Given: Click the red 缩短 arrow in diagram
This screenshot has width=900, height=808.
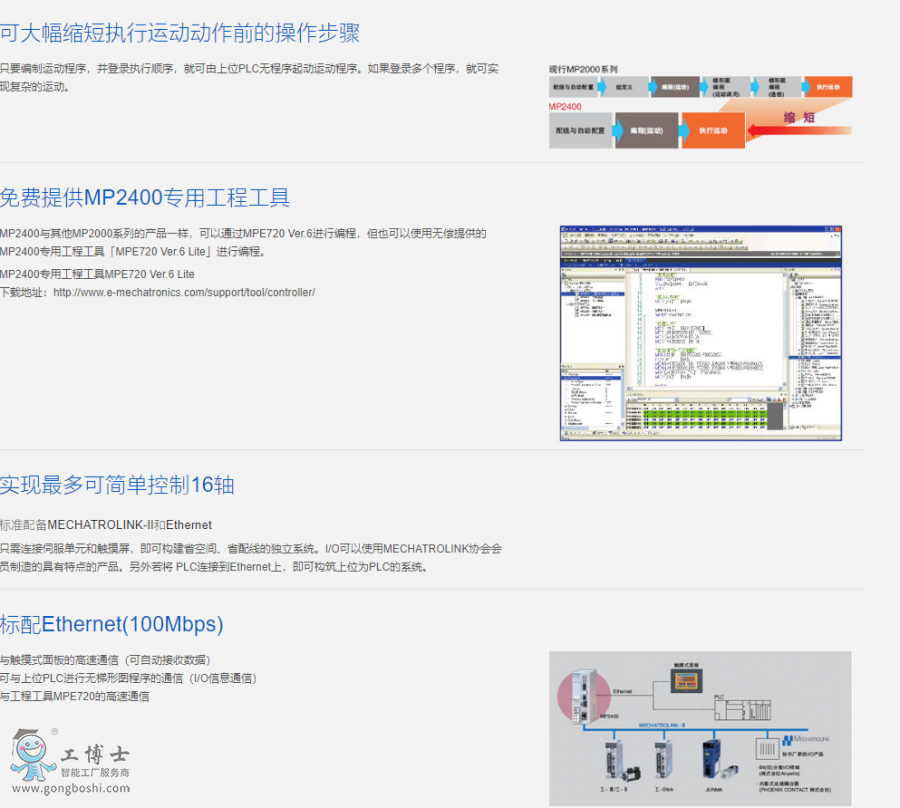Looking at the screenshot, I should [800, 122].
